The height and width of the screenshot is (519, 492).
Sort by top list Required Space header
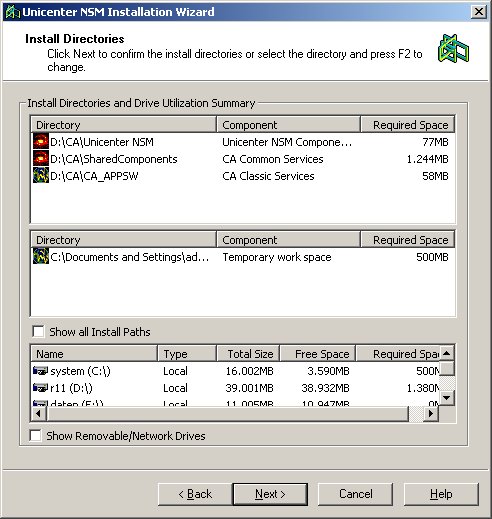click(408, 125)
